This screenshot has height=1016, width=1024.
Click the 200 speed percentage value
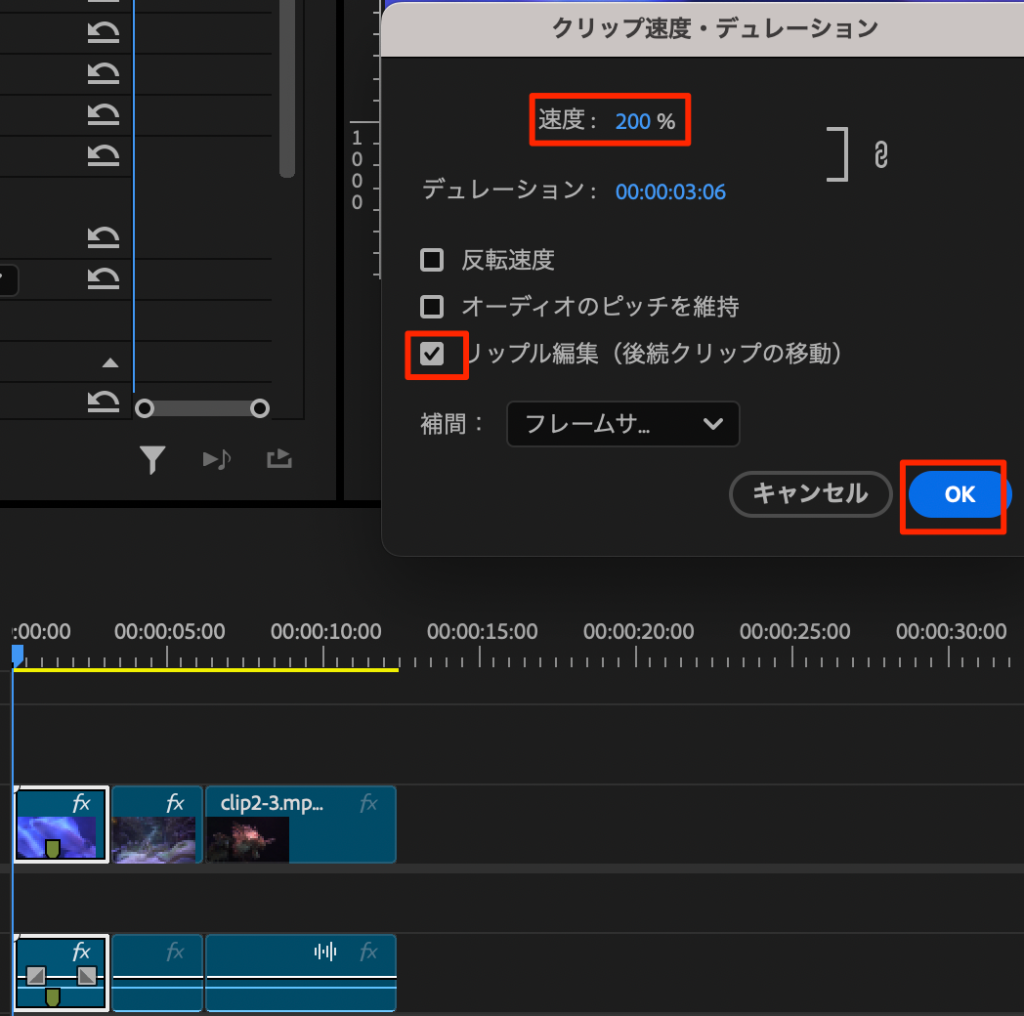pyautogui.click(x=633, y=122)
